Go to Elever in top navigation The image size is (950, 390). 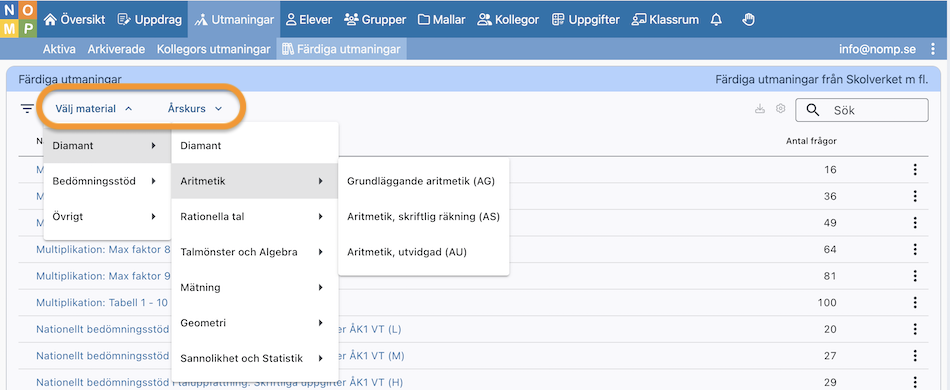coord(309,19)
